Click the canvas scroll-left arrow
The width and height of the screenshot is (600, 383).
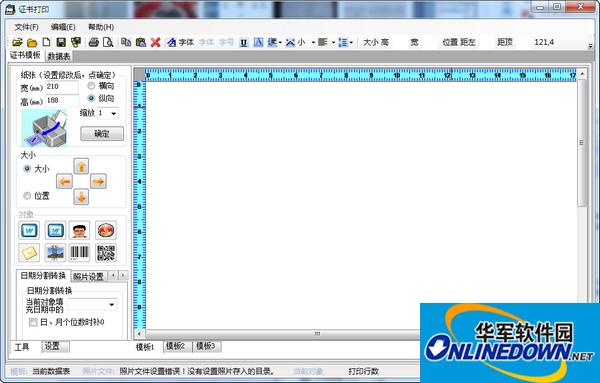(139, 334)
